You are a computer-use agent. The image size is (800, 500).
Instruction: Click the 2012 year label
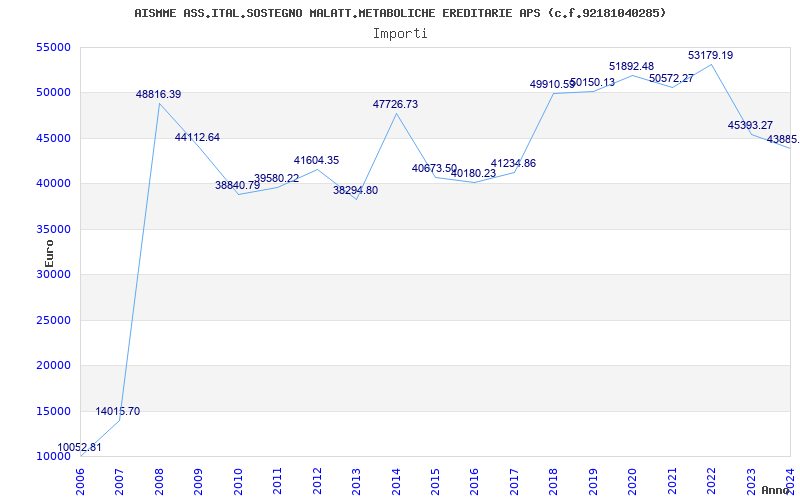(x=317, y=482)
